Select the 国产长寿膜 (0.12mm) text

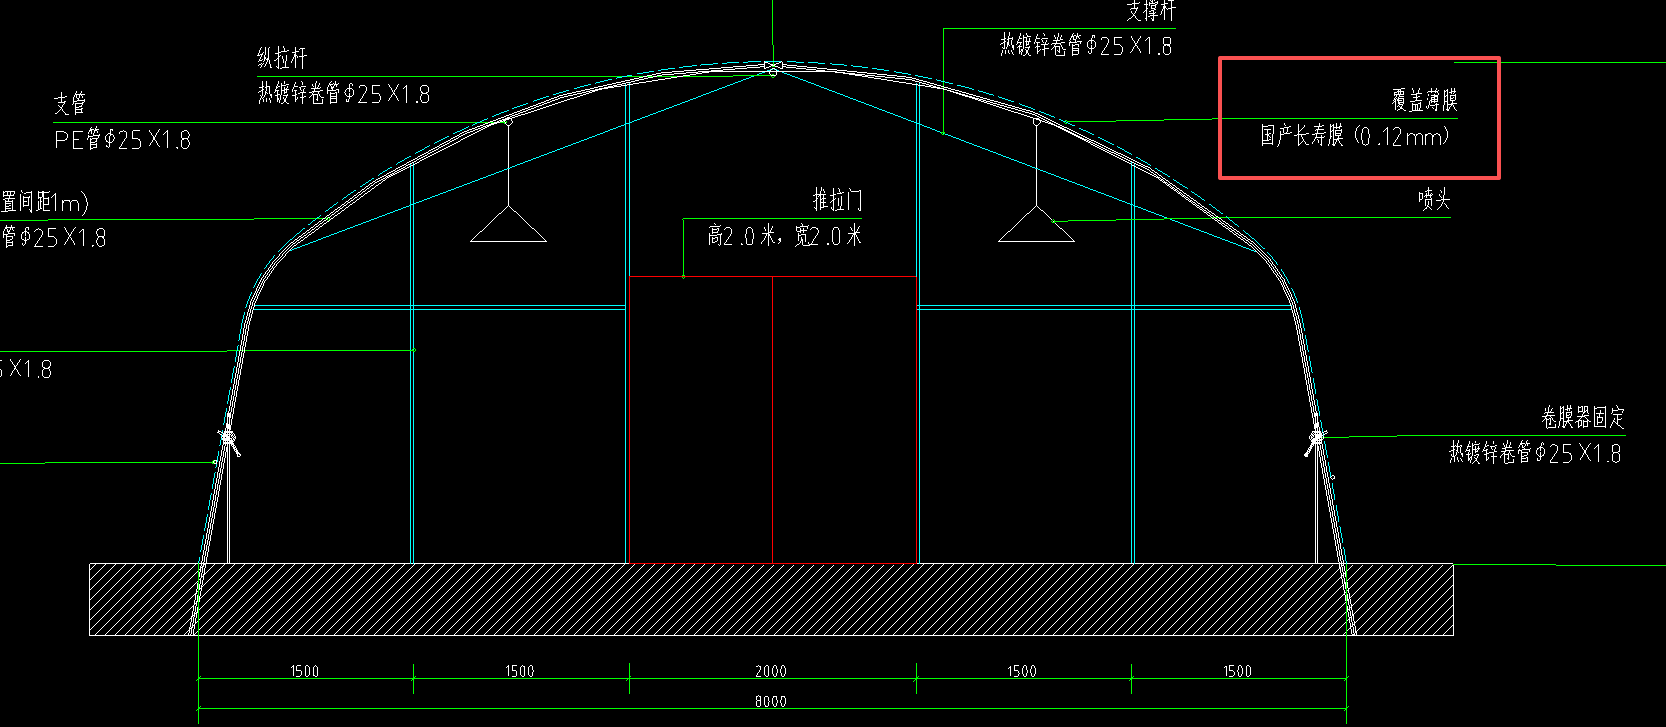1354,136
